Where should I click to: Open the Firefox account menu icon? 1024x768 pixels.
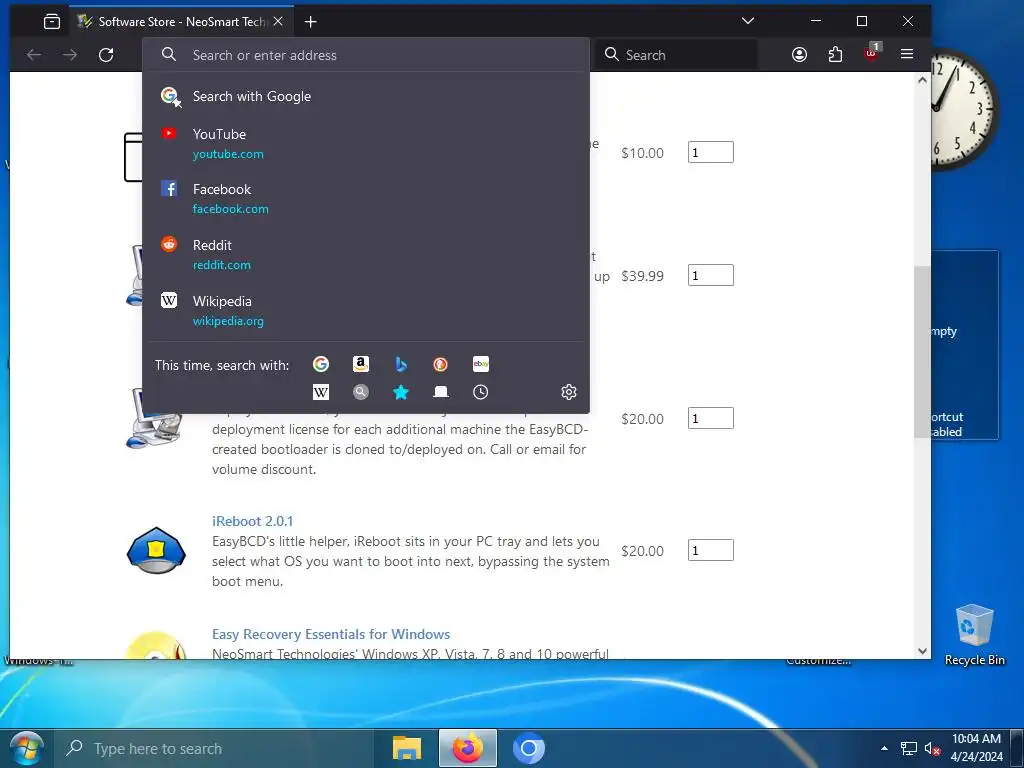pos(799,55)
